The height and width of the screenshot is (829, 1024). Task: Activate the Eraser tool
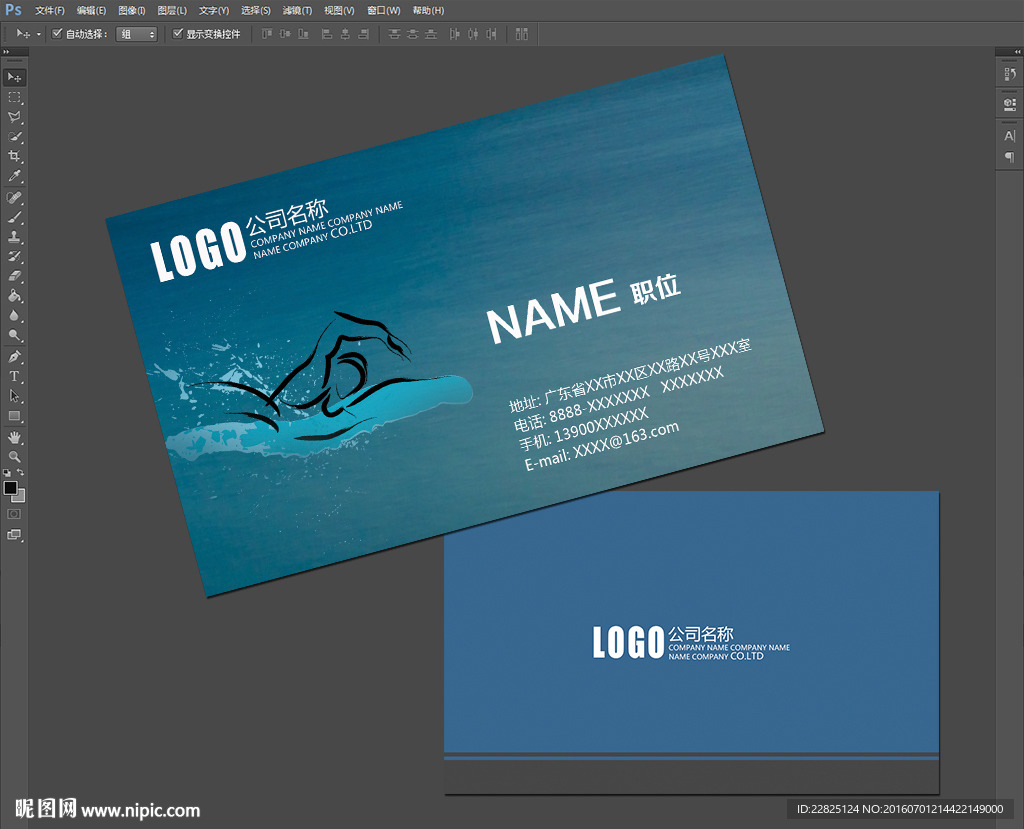coord(14,276)
